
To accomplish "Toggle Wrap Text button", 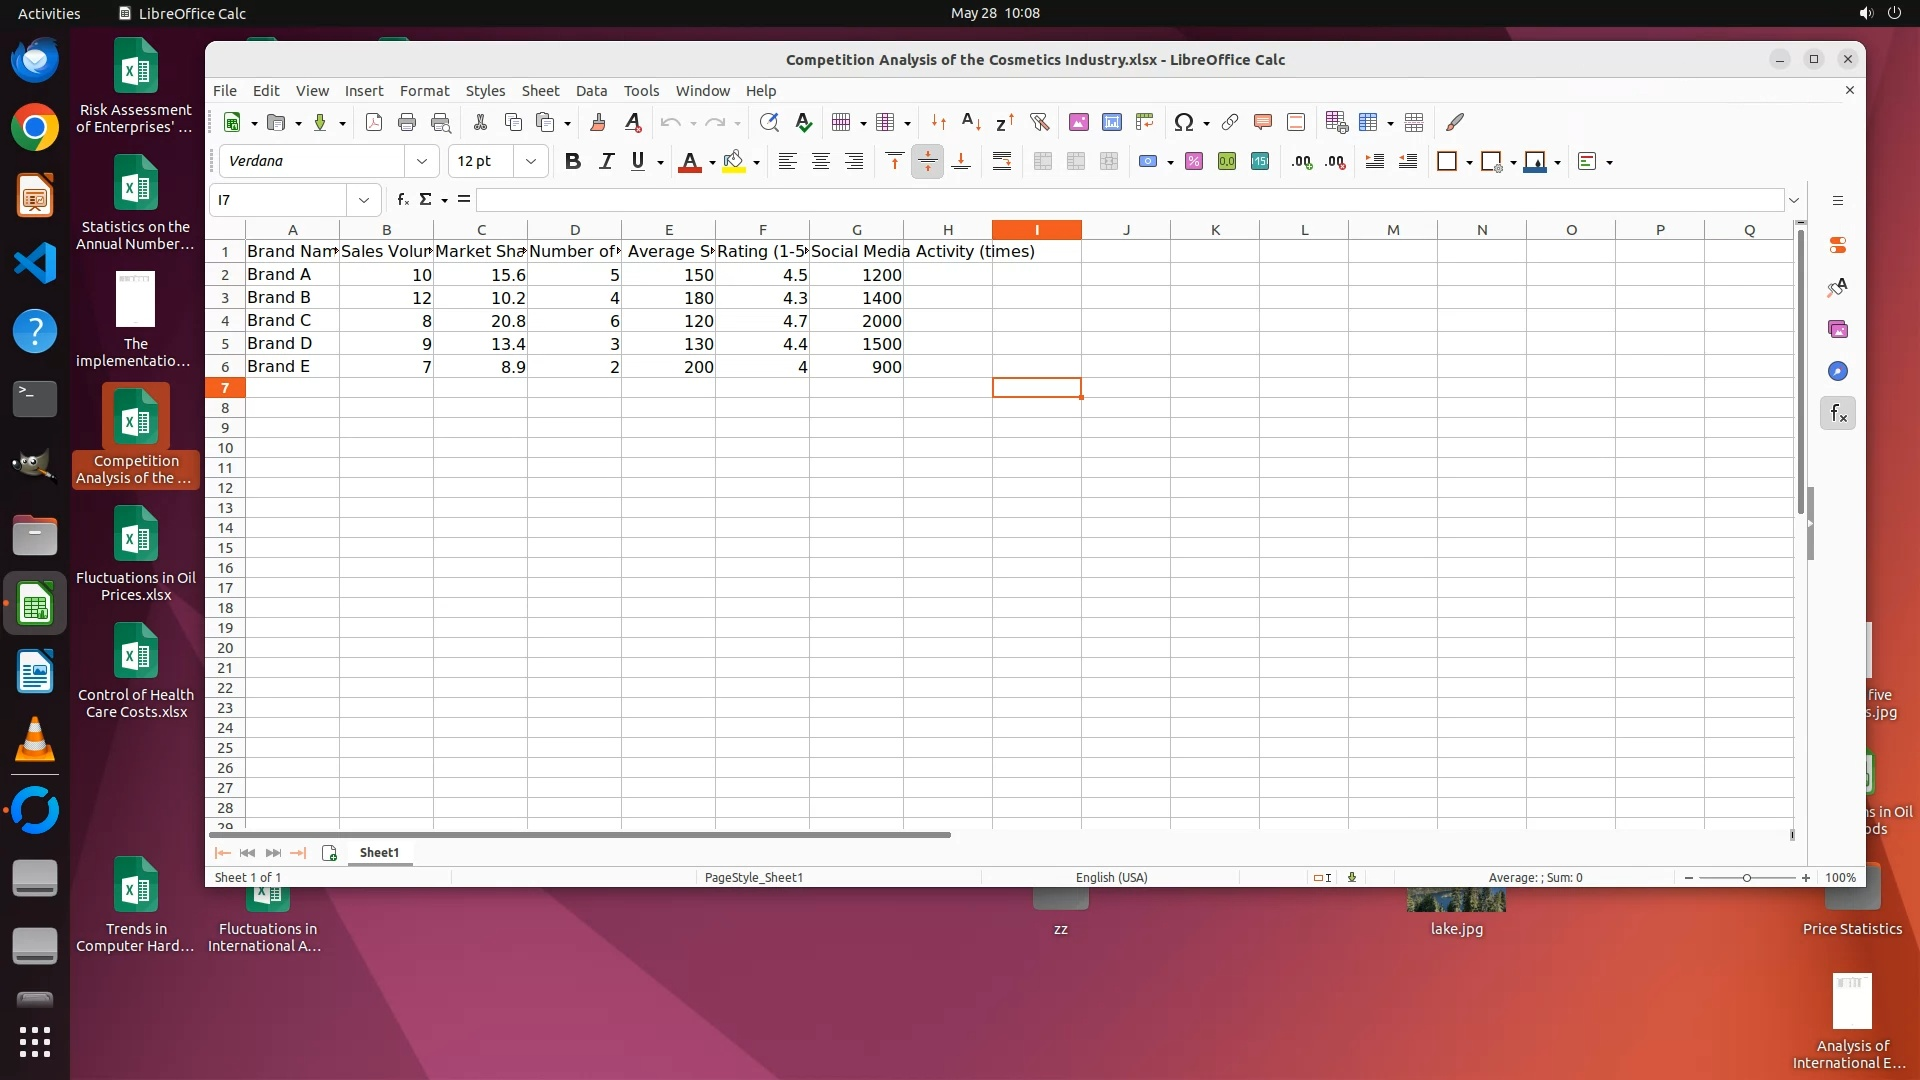I will click(x=1001, y=162).
